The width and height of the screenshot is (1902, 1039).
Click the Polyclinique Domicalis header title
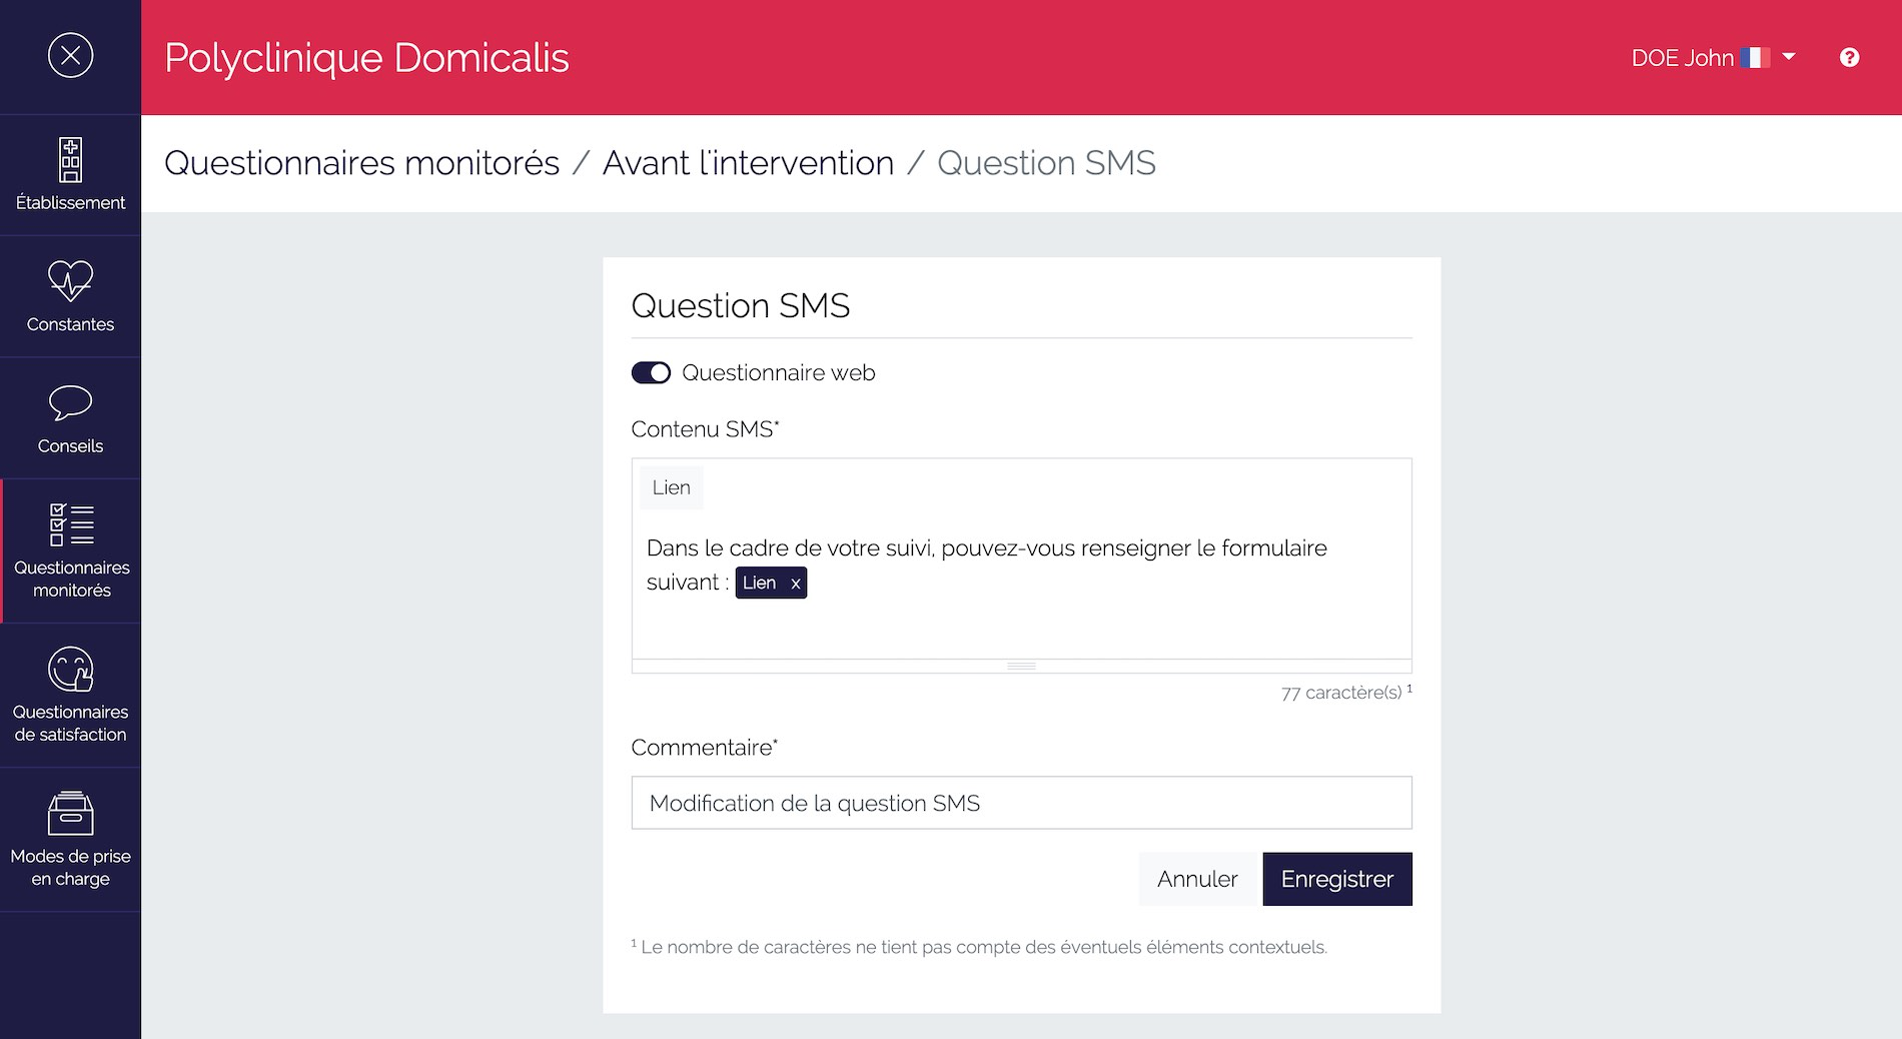(367, 57)
